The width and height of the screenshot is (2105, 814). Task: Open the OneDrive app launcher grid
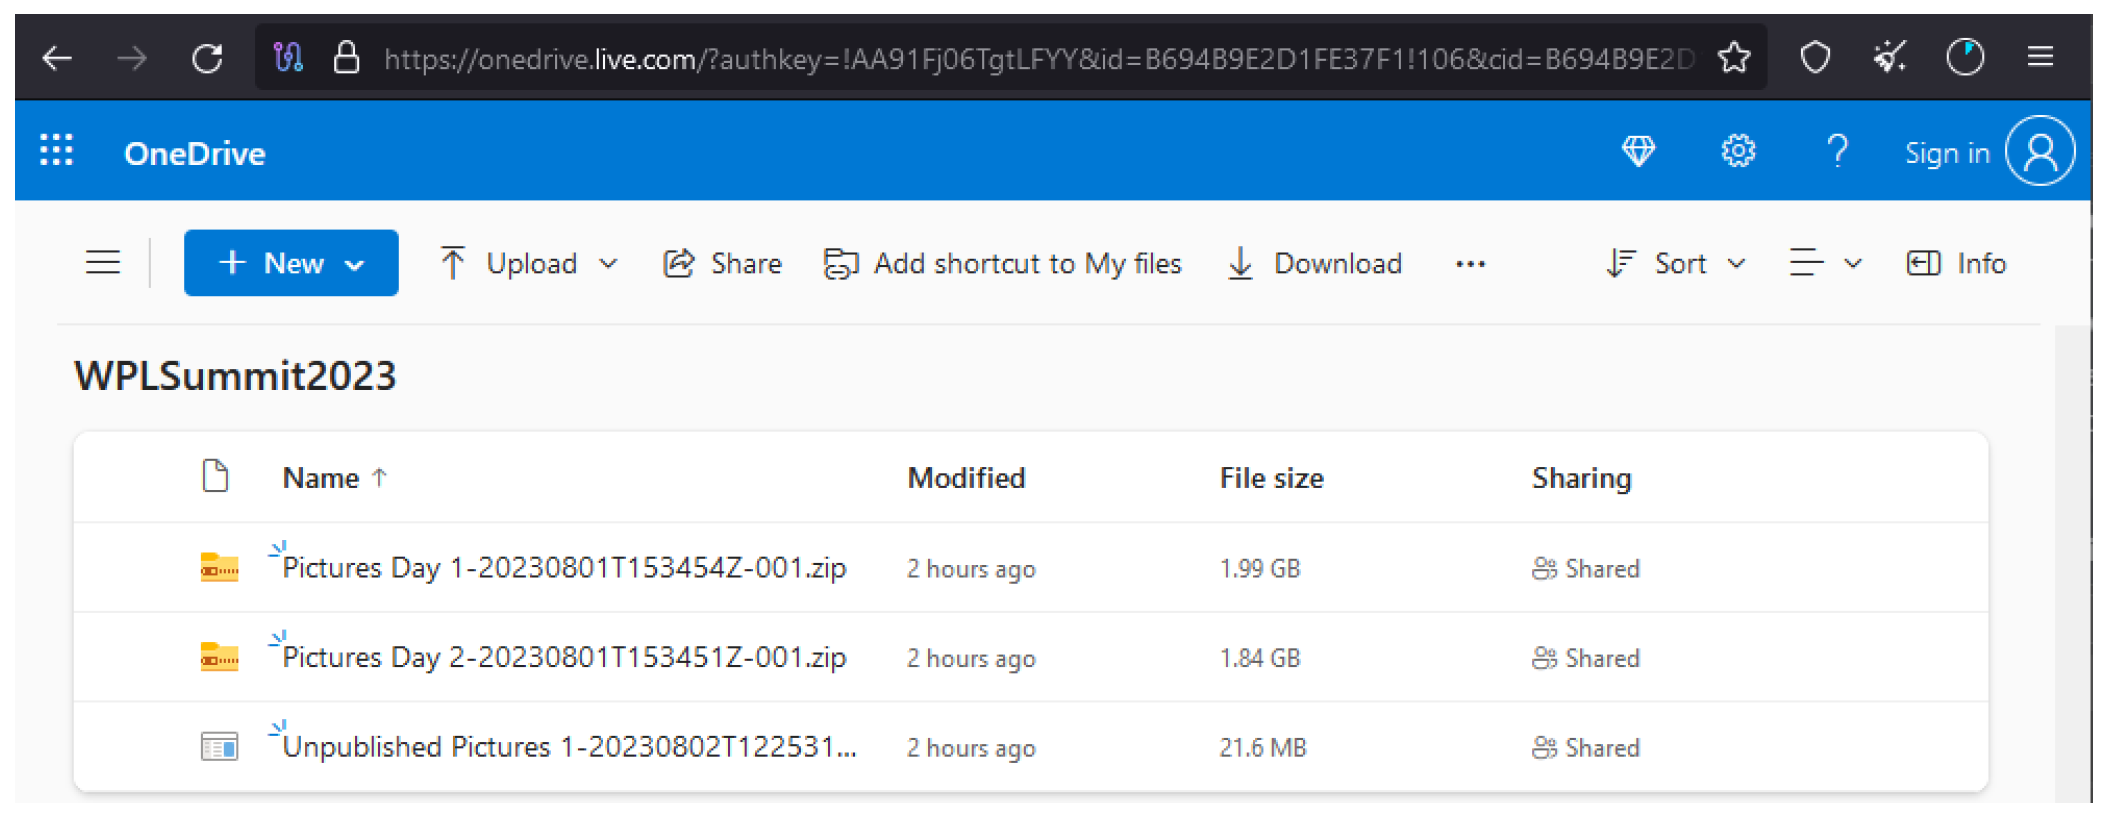click(x=56, y=151)
